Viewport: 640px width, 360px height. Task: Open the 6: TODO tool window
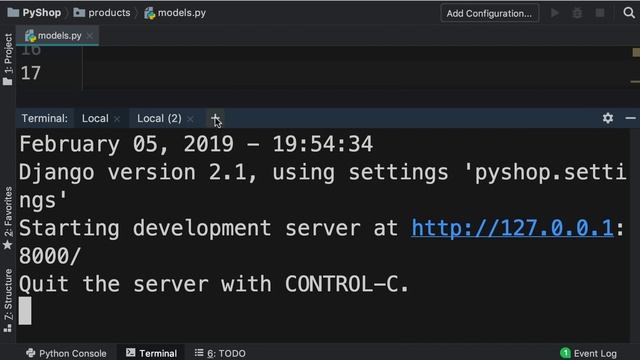coord(220,353)
